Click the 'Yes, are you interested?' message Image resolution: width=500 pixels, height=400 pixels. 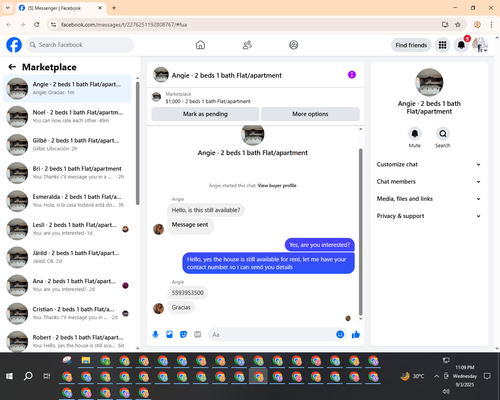pos(319,245)
